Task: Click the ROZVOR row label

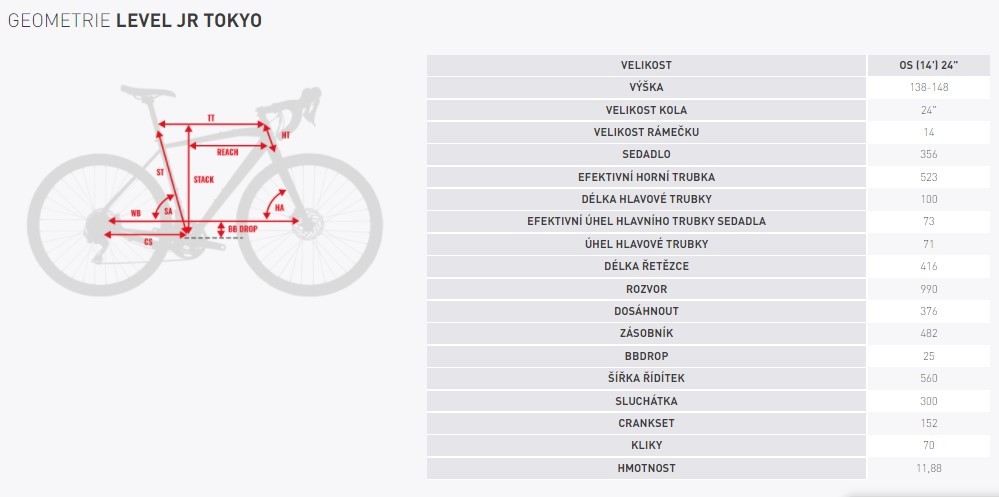Action: [x=646, y=289]
